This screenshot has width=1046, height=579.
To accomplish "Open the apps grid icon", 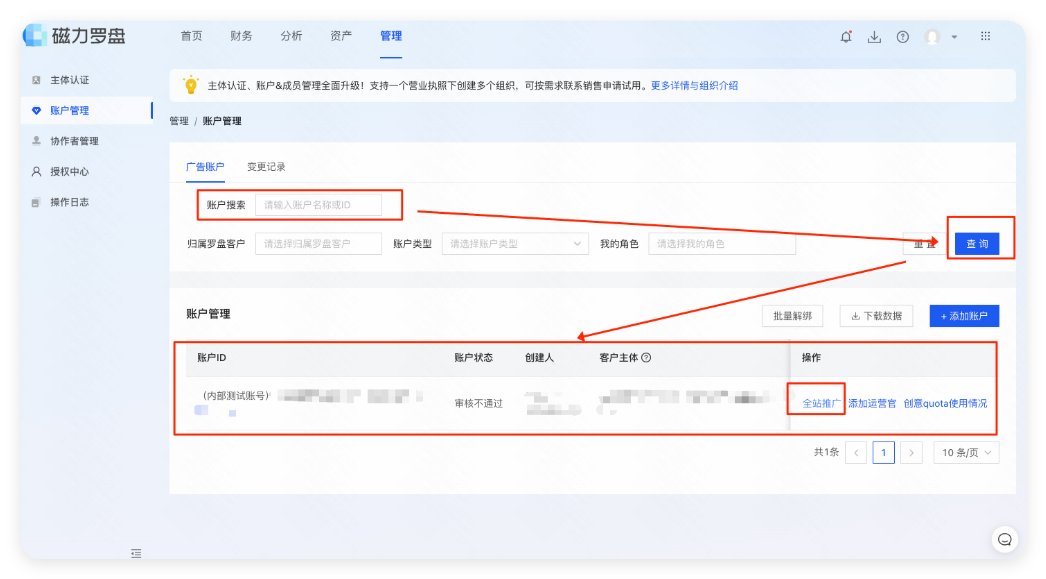I will click(985, 36).
